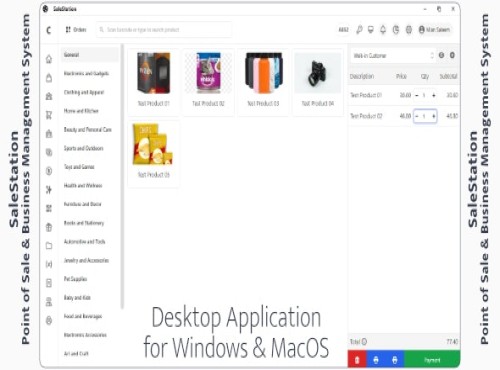
Task: Click the gift box sidebar icon
Action: point(49,227)
